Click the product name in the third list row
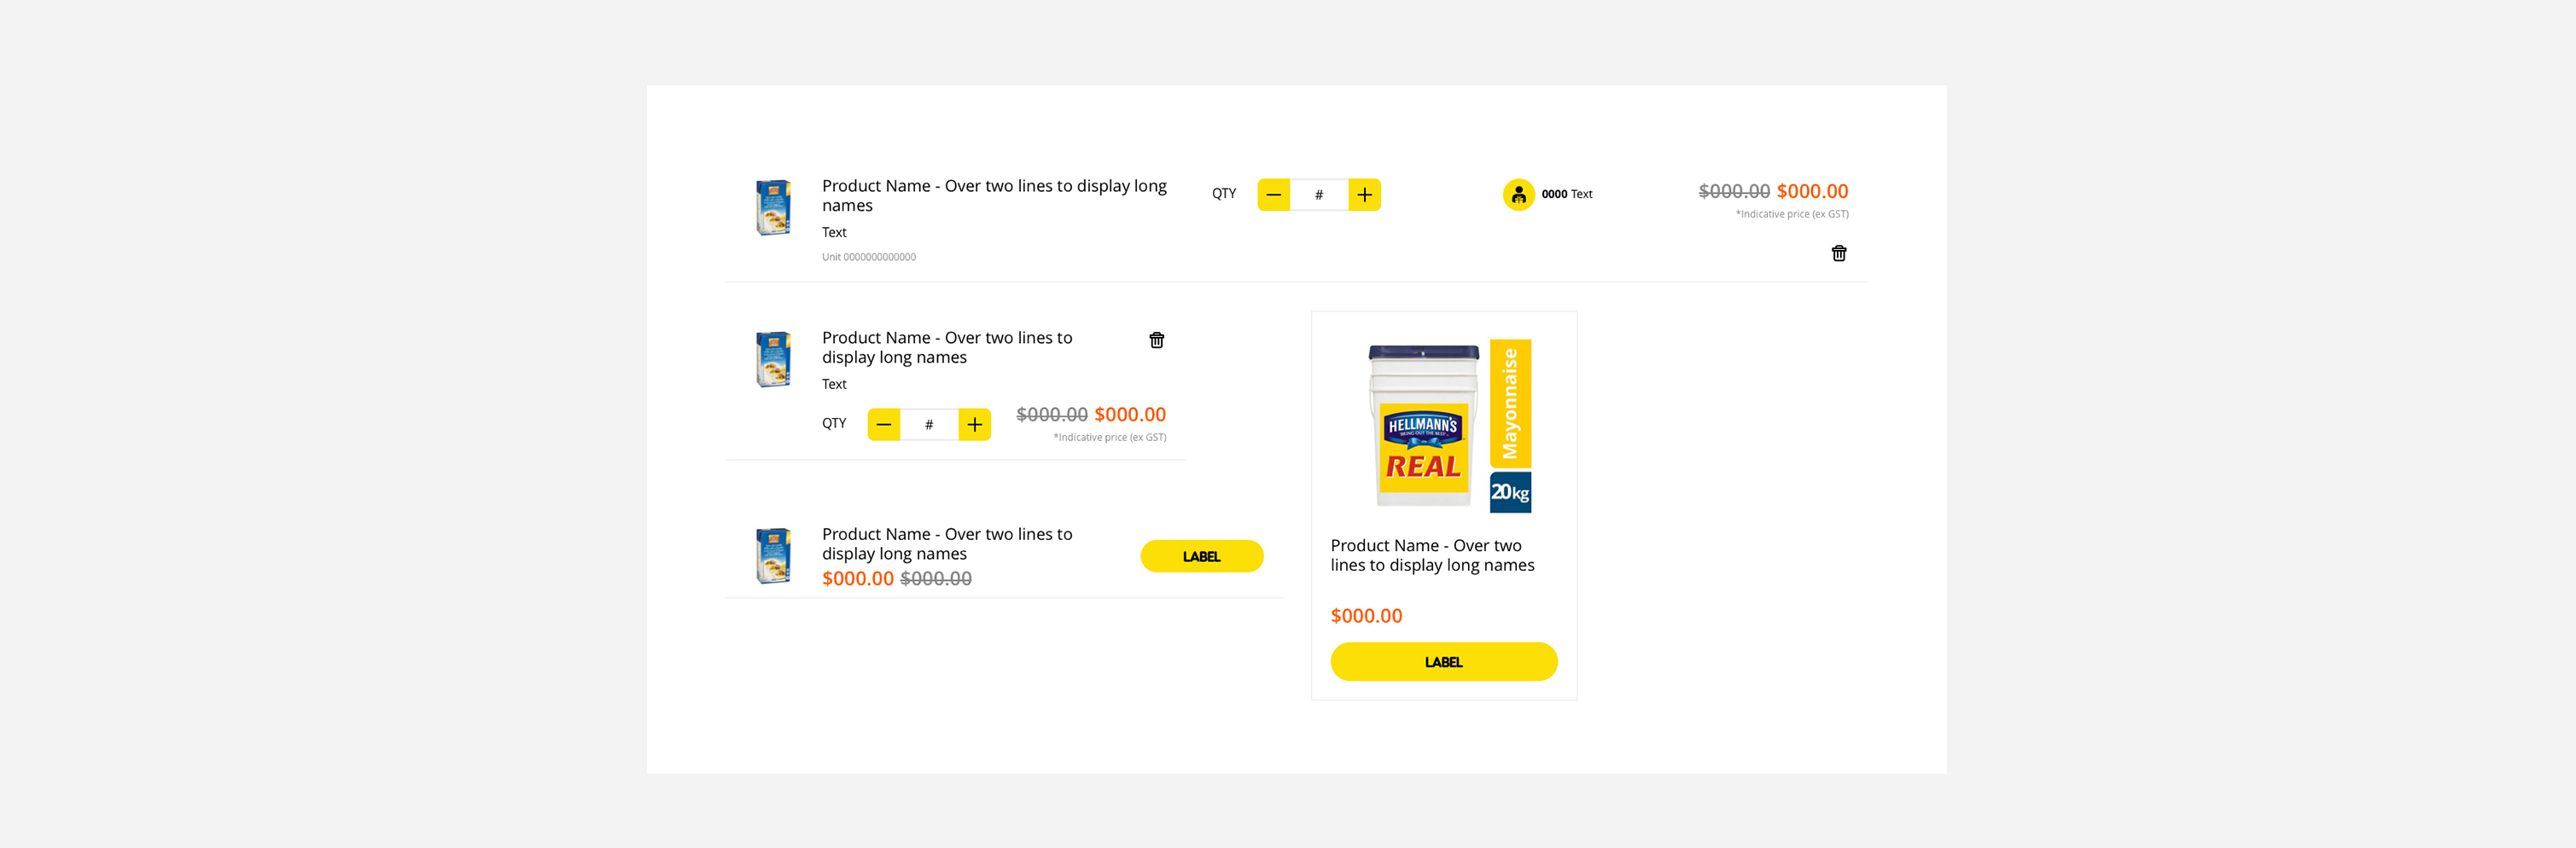The height and width of the screenshot is (848, 2576). [946, 543]
